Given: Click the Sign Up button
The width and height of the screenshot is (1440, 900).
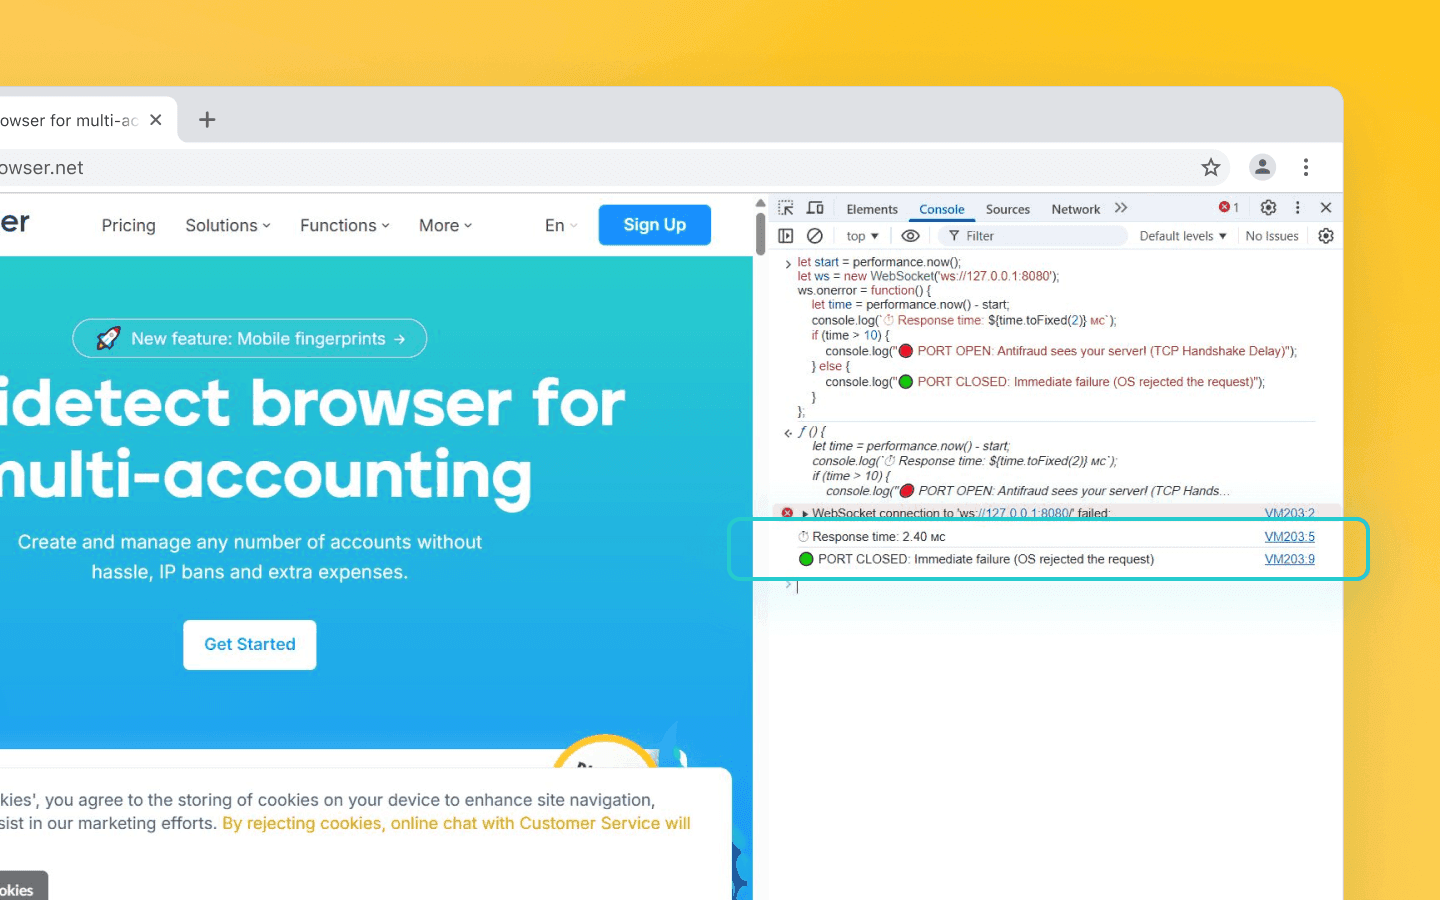Looking at the screenshot, I should (655, 225).
